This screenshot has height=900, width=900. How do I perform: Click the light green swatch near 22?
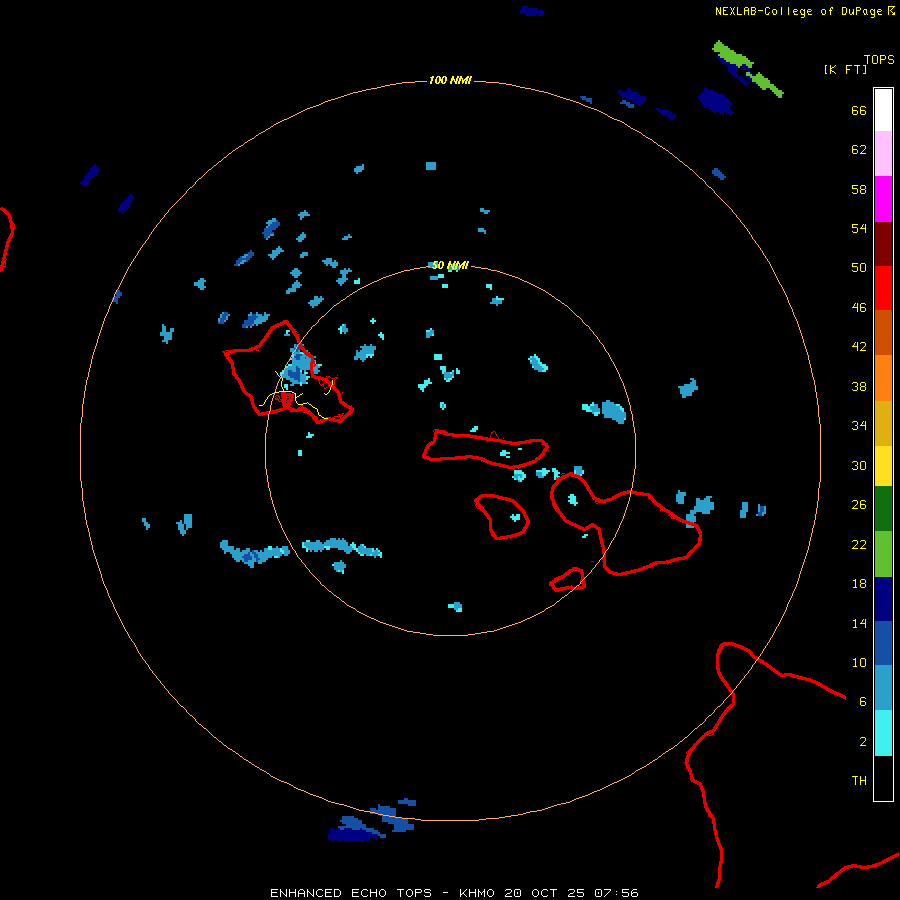coord(883,554)
